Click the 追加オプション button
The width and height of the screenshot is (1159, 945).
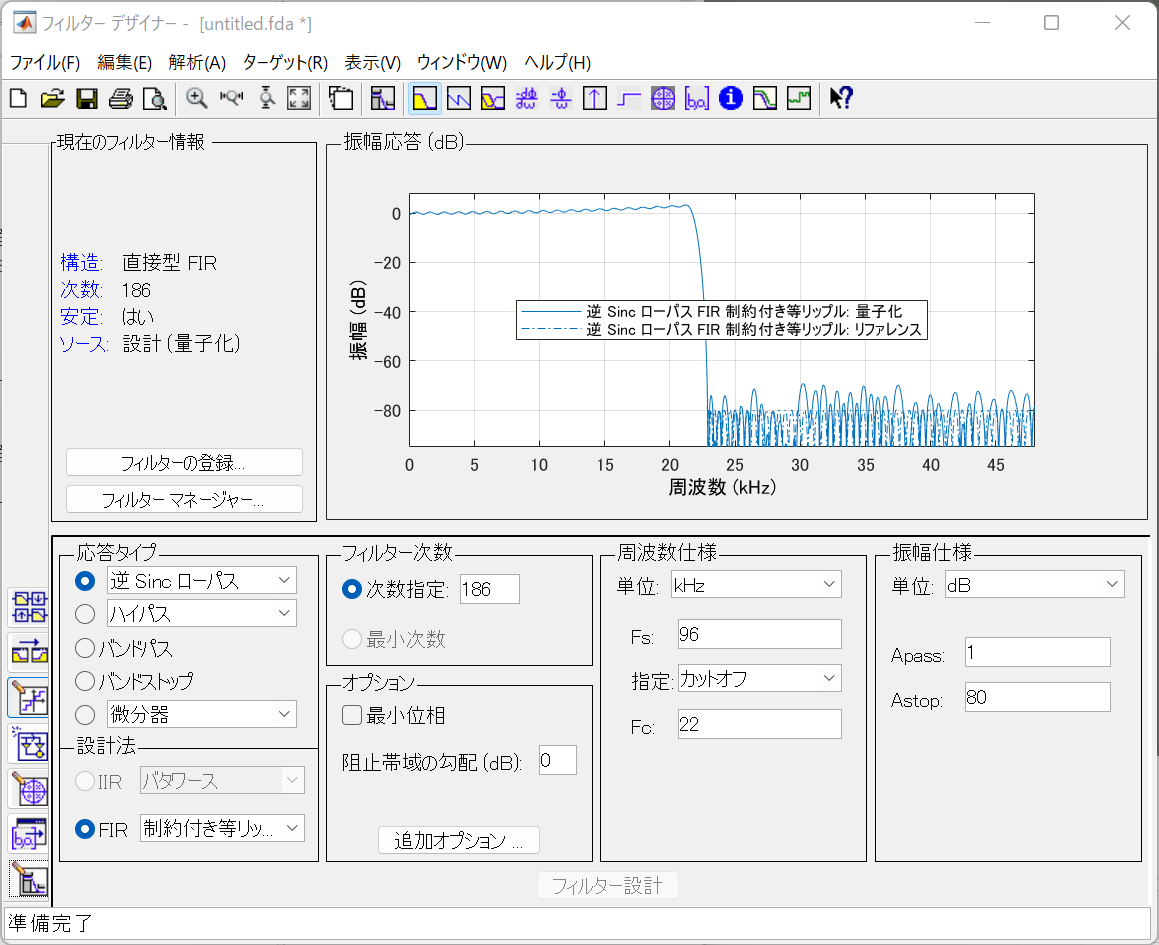tap(459, 841)
